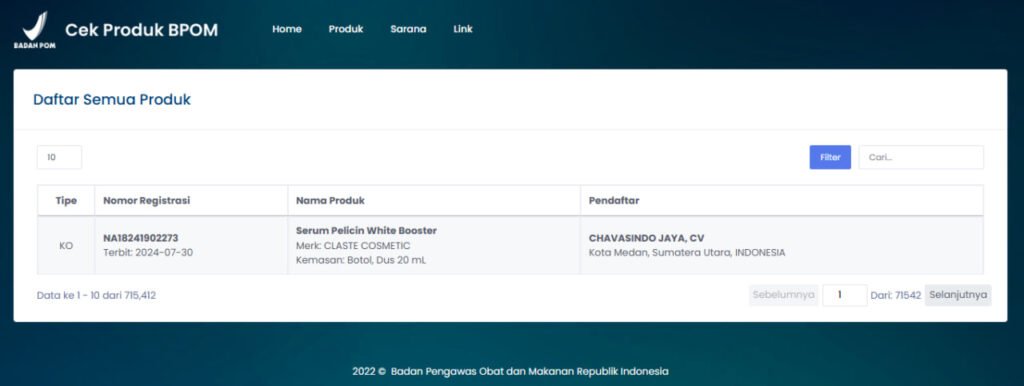
Task: Select registration number NA18241902273
Action: [x=140, y=238]
